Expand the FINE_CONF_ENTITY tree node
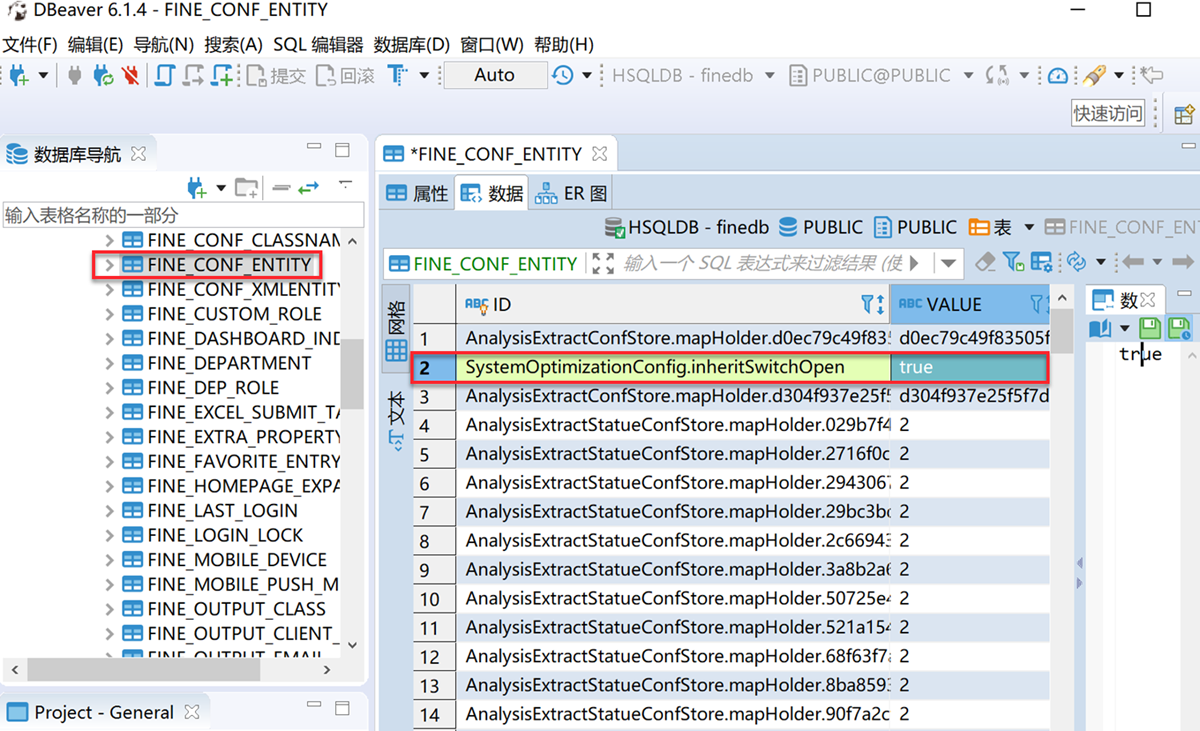The height and width of the screenshot is (731, 1200). [x=110, y=265]
